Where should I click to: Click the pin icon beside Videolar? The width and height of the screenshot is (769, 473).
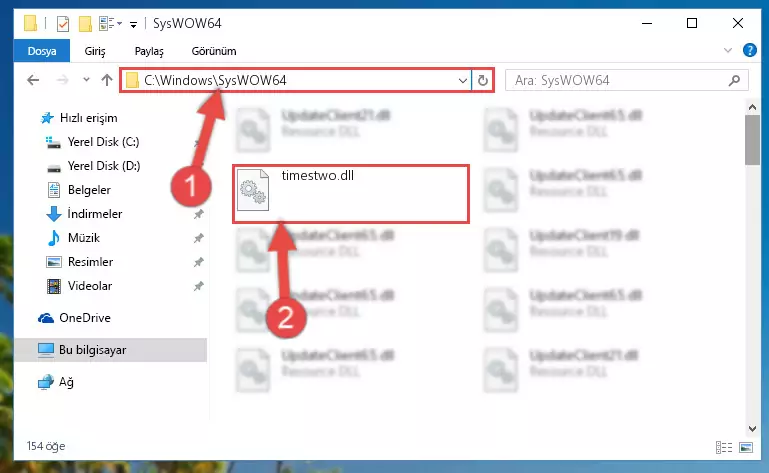(x=198, y=286)
